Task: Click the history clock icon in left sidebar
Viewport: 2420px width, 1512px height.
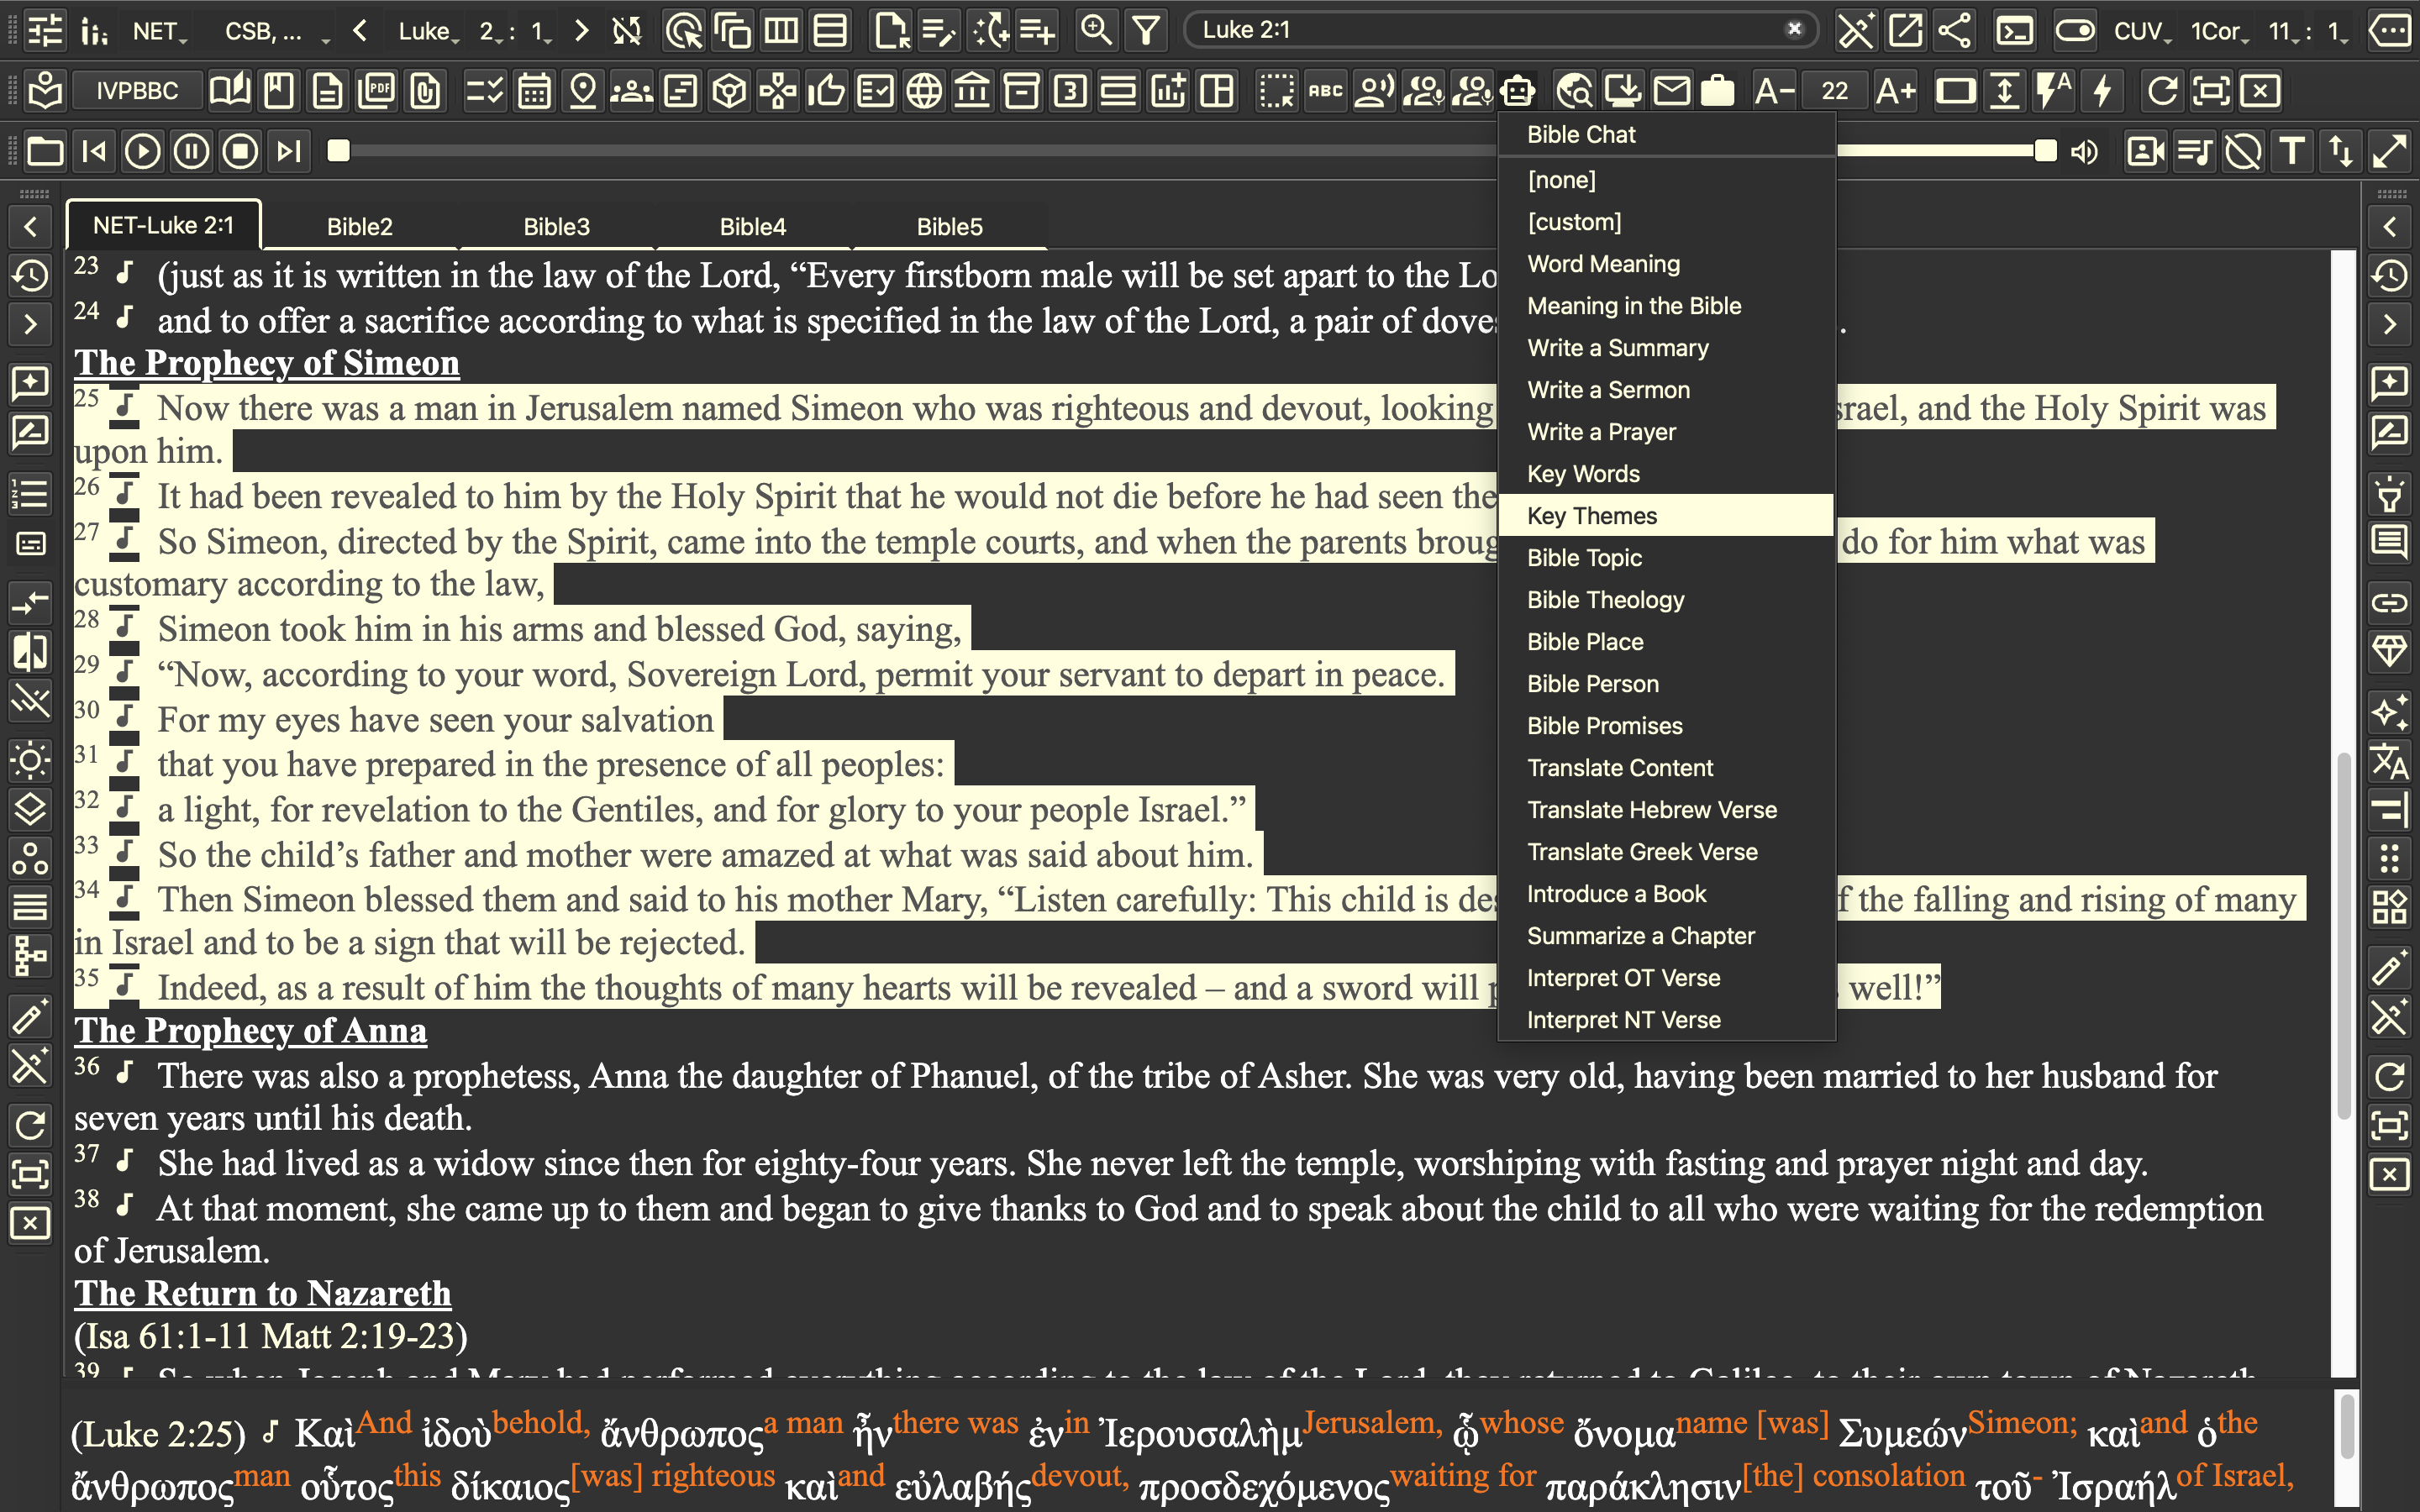Action: (x=30, y=275)
